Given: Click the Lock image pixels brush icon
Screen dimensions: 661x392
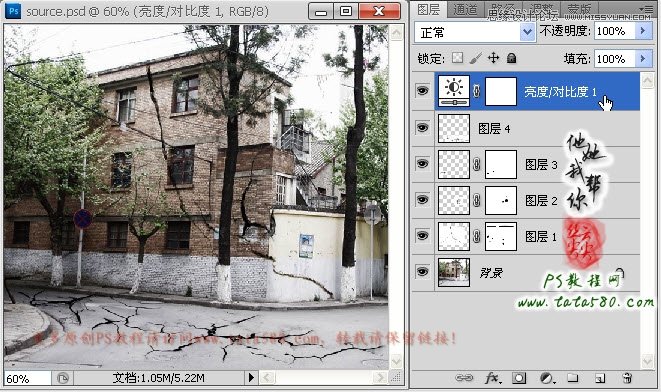Looking at the screenshot, I should pos(476,58).
